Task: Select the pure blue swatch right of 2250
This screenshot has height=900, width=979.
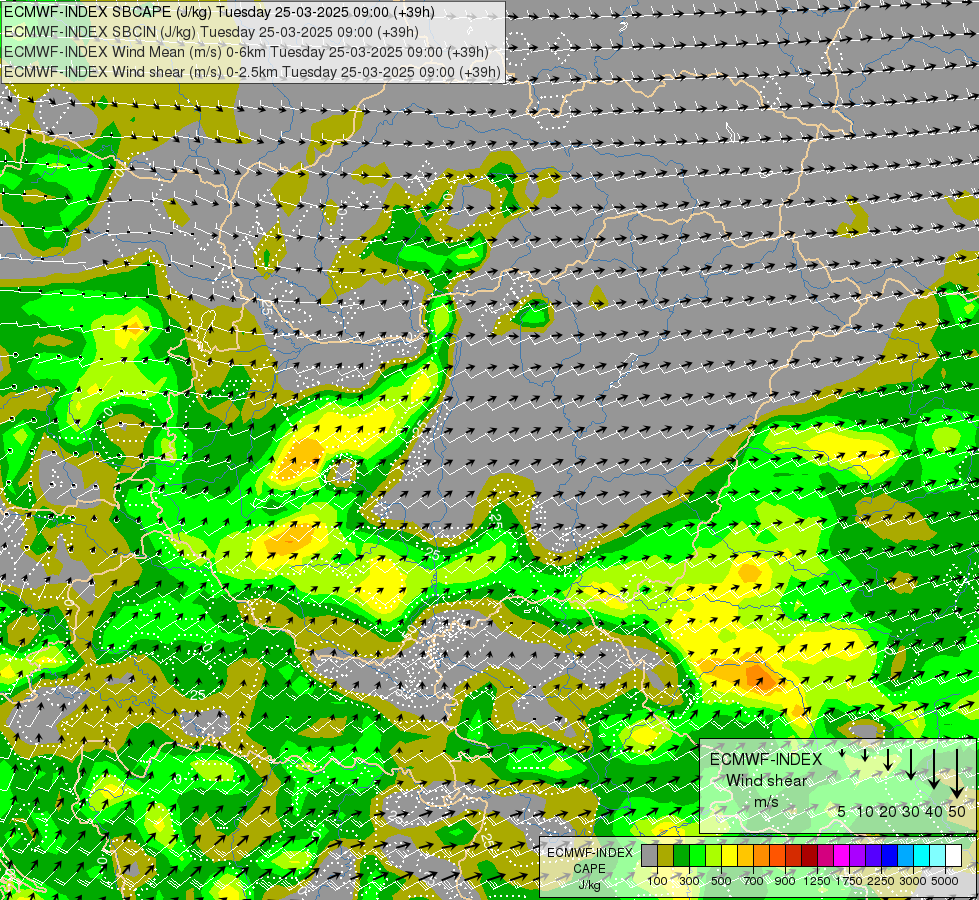Action: click(x=890, y=856)
